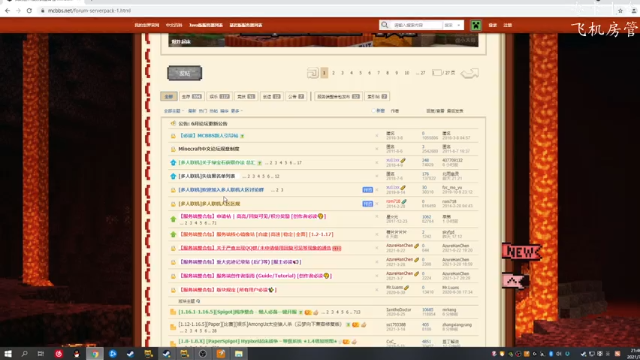Click the 注册 register link in the header
The width and height of the screenshot is (640, 360).
(x=507, y=25)
